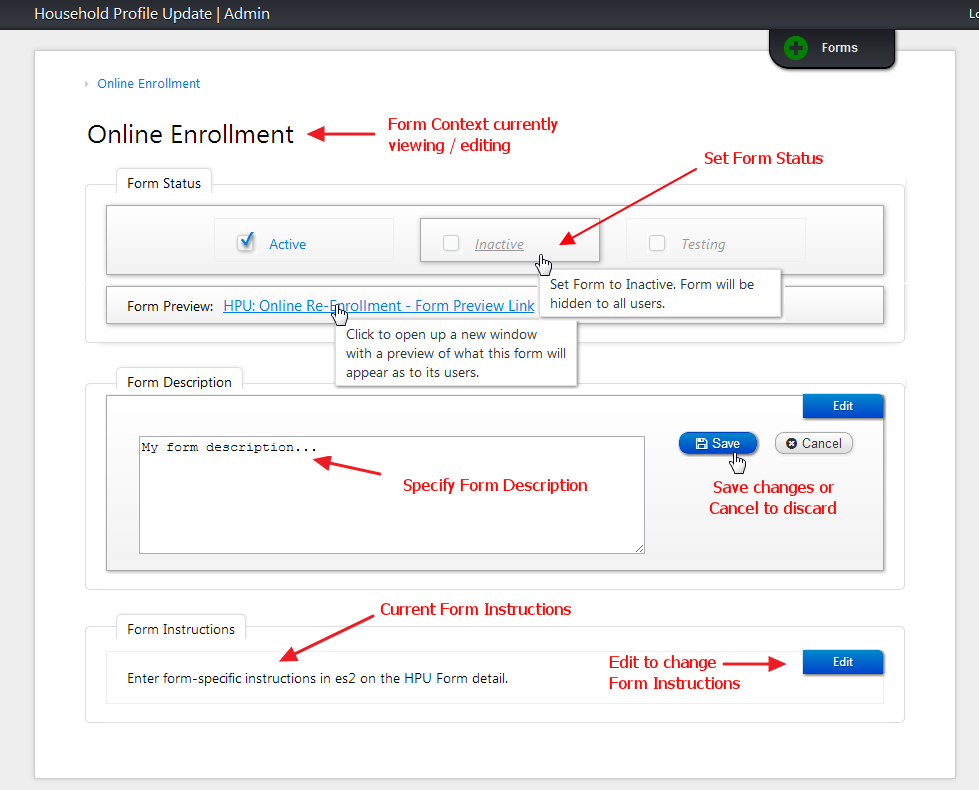Click Edit button in Form Description
Viewport: 979px width, 790px height.
coord(843,406)
